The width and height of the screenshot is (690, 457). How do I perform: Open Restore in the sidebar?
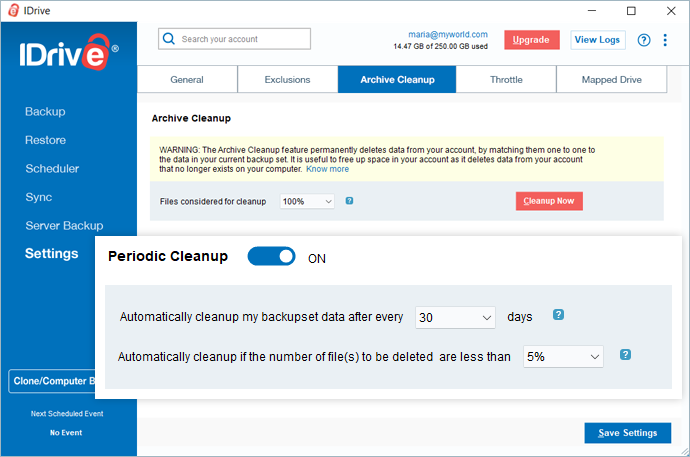point(45,140)
